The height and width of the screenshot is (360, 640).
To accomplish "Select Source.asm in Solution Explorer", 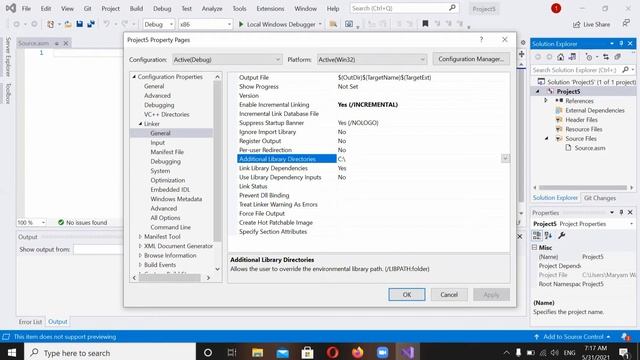I will tap(590, 148).
